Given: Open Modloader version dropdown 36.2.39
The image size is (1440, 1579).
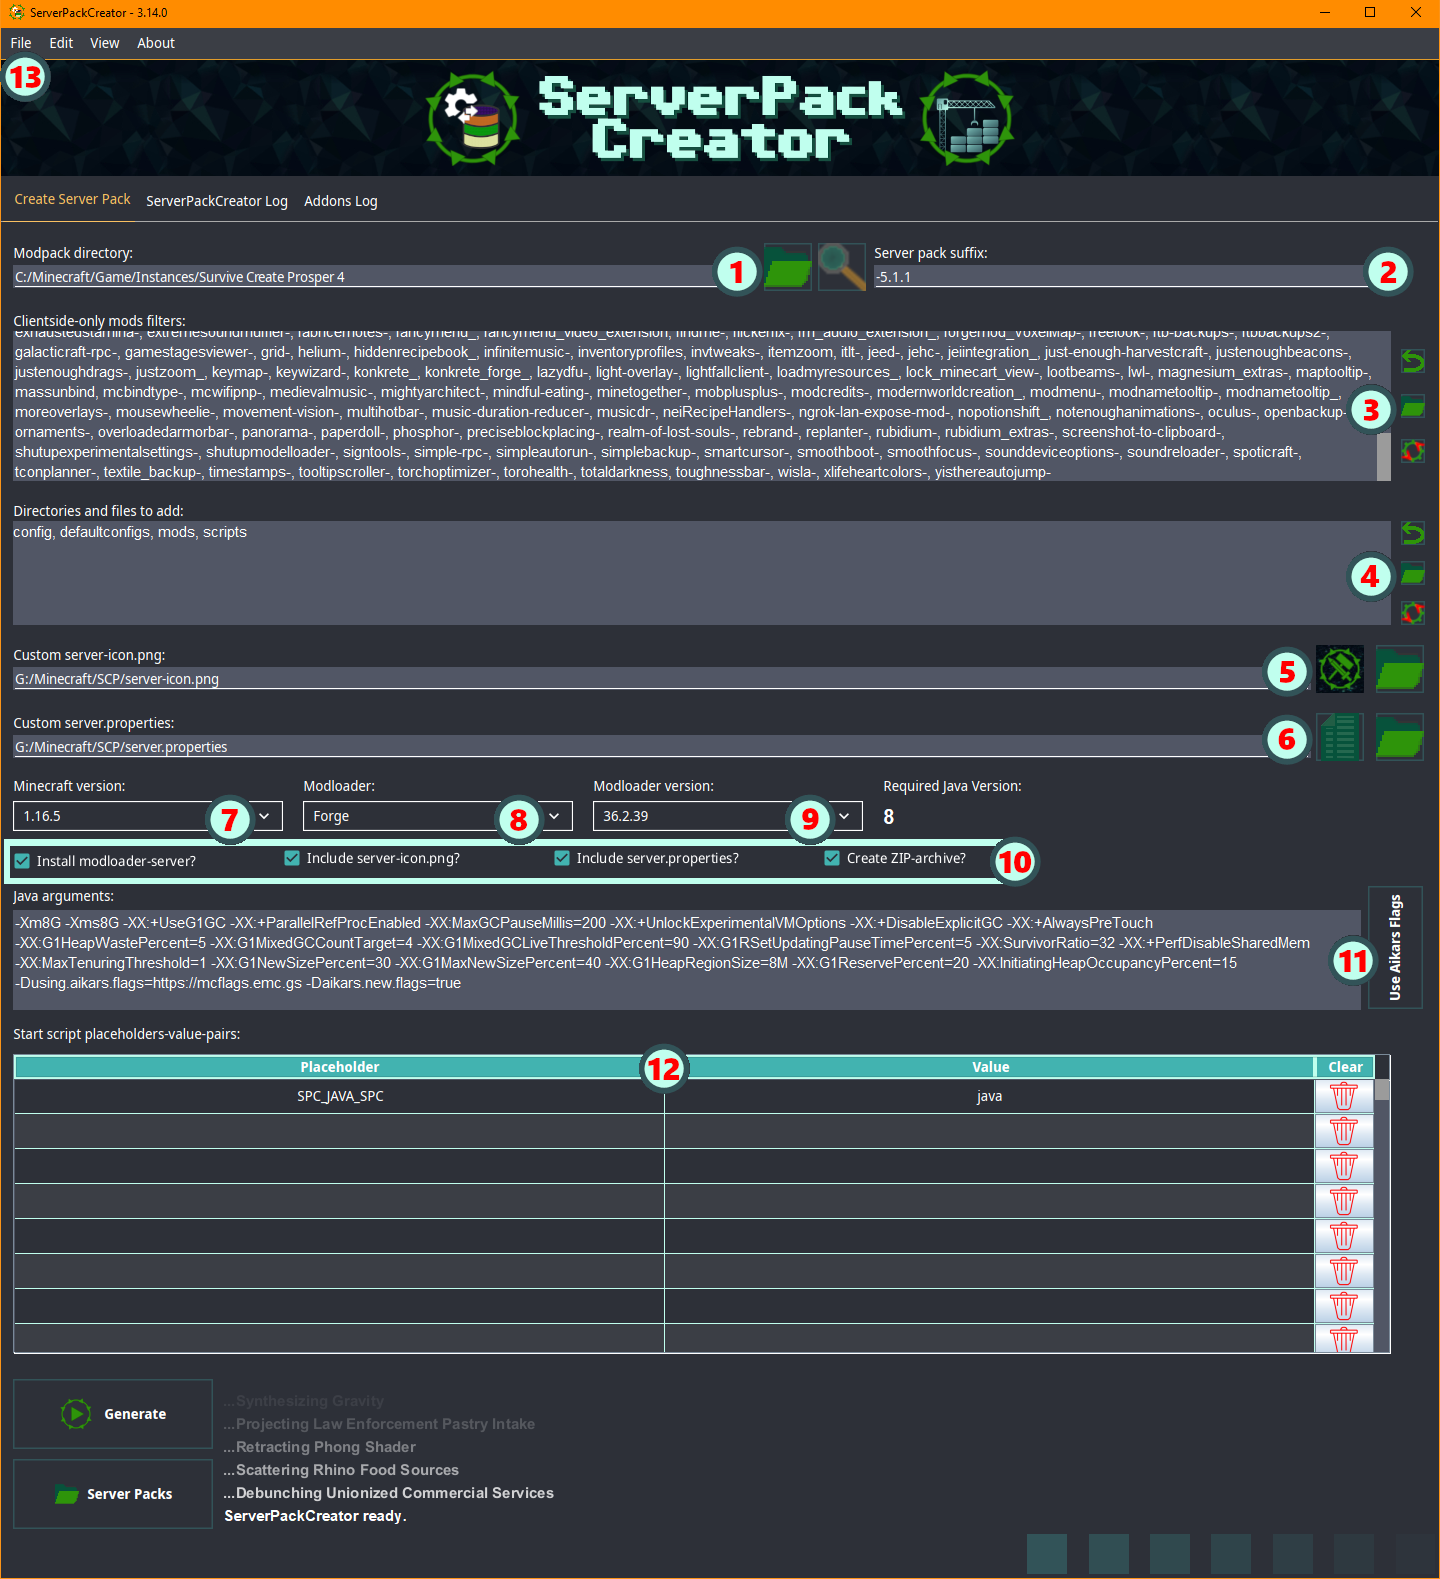Looking at the screenshot, I should coord(844,816).
